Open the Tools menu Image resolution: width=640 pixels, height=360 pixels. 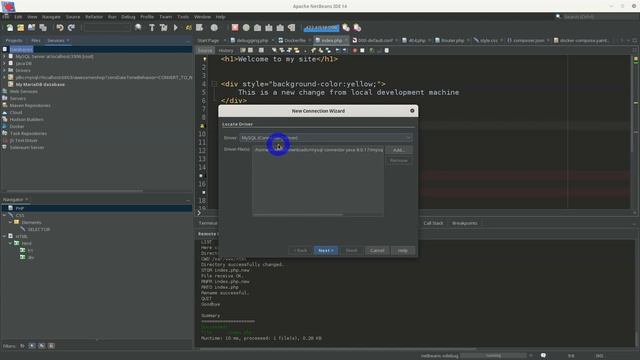click(183, 17)
